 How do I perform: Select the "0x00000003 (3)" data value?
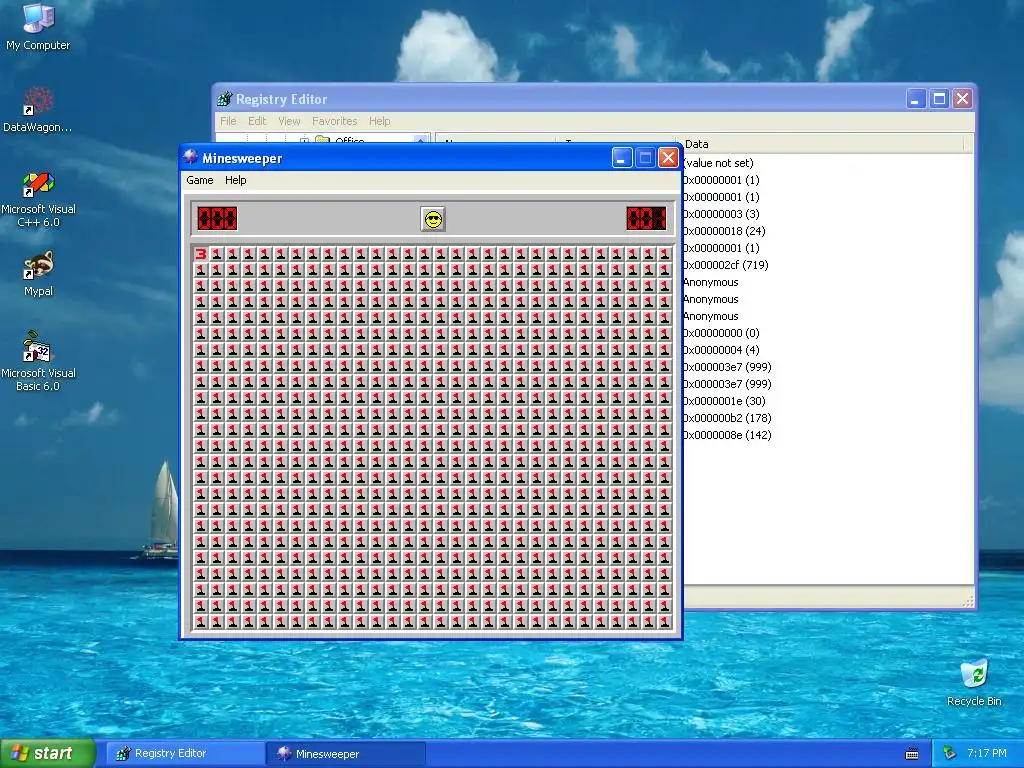click(721, 214)
